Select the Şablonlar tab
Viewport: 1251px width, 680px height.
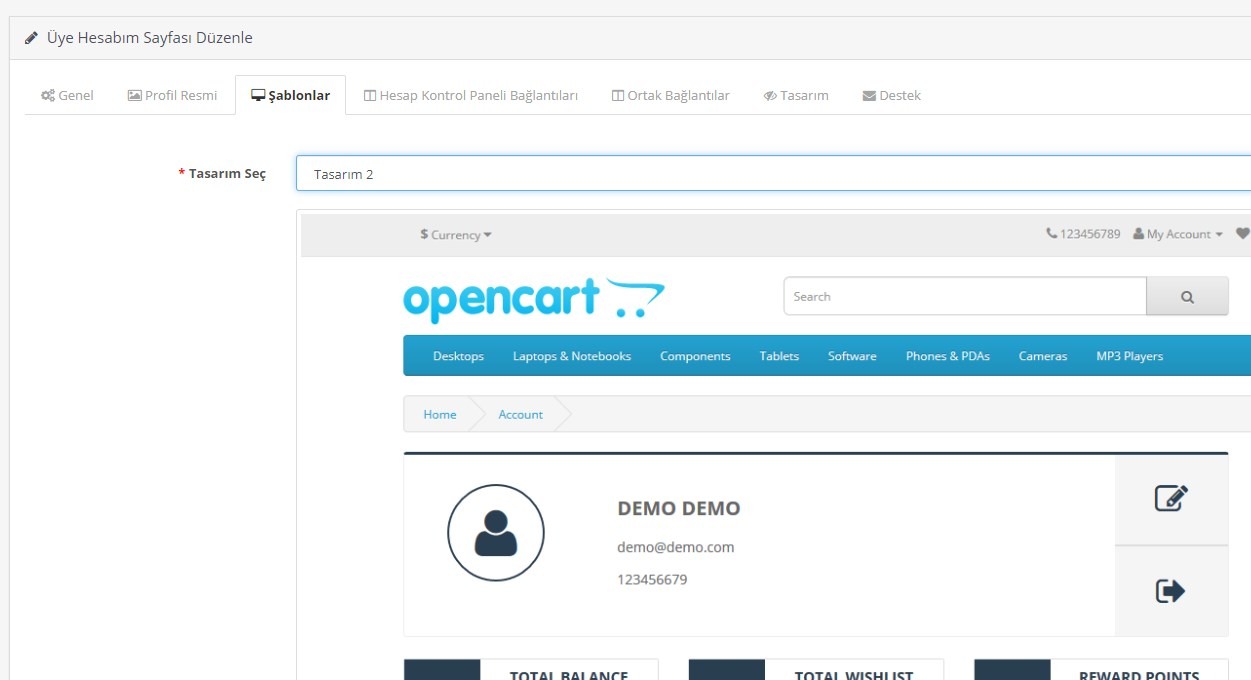[290, 96]
